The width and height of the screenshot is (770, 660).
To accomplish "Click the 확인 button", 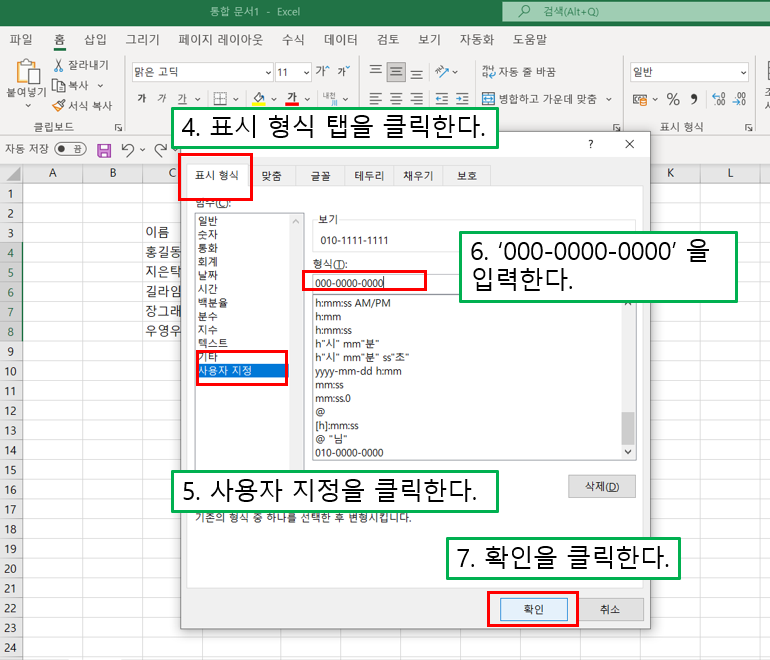I will click(534, 609).
